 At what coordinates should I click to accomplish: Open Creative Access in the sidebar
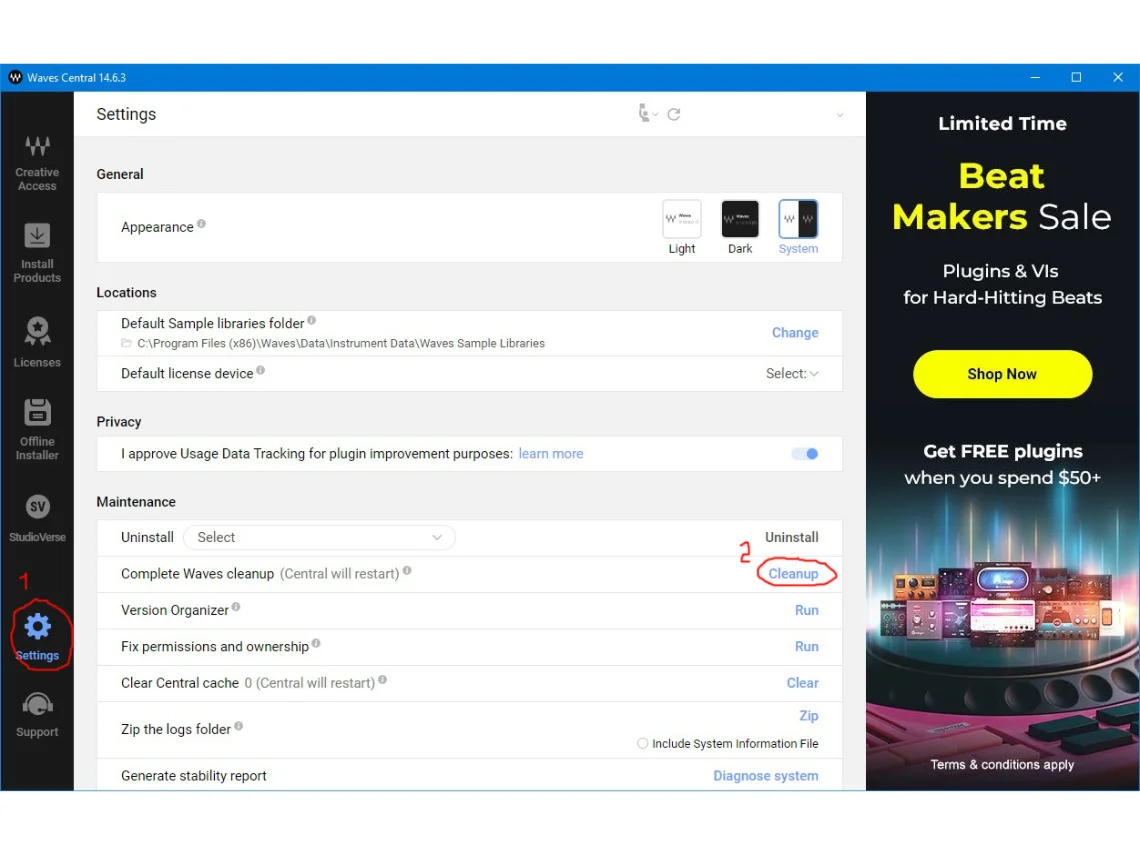coord(37,163)
